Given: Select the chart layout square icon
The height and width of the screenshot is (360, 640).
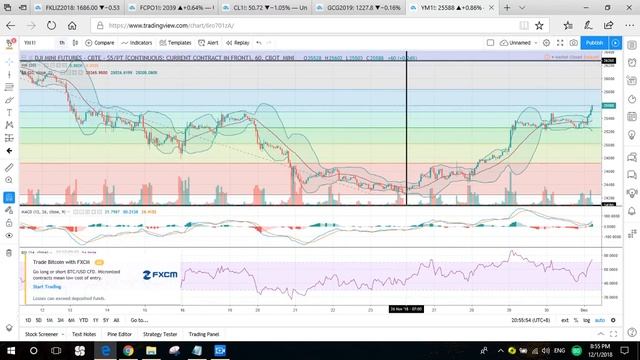Looking at the screenshot, I should click(490, 43).
